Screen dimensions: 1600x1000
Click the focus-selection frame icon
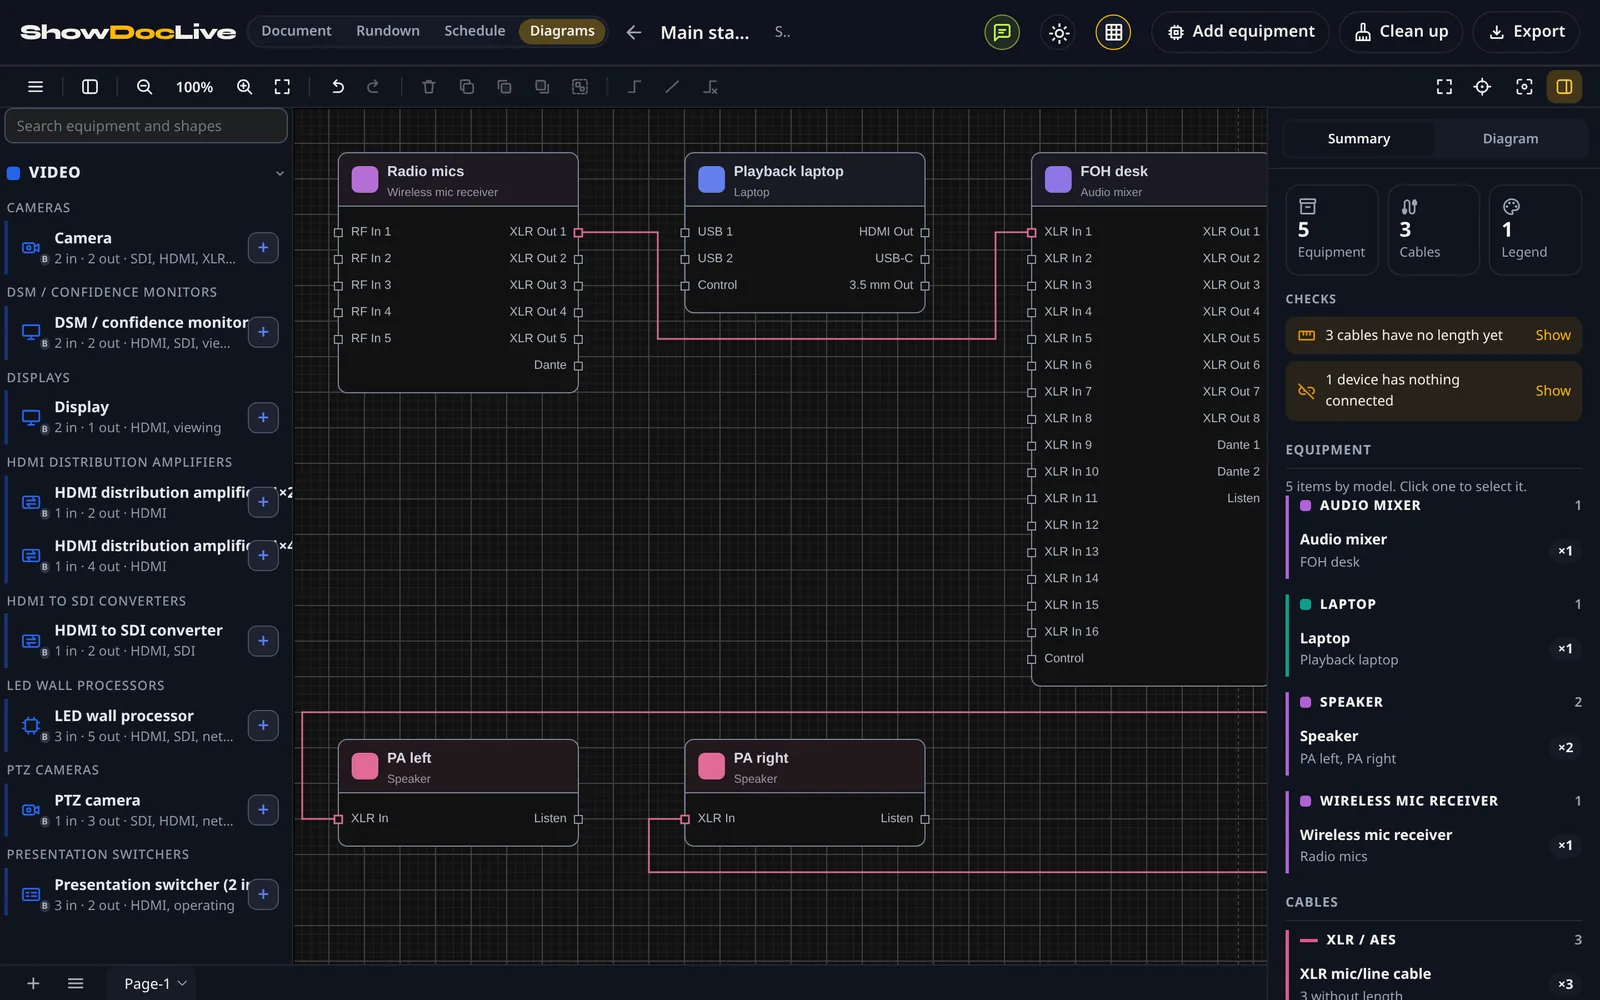[x=1524, y=87]
